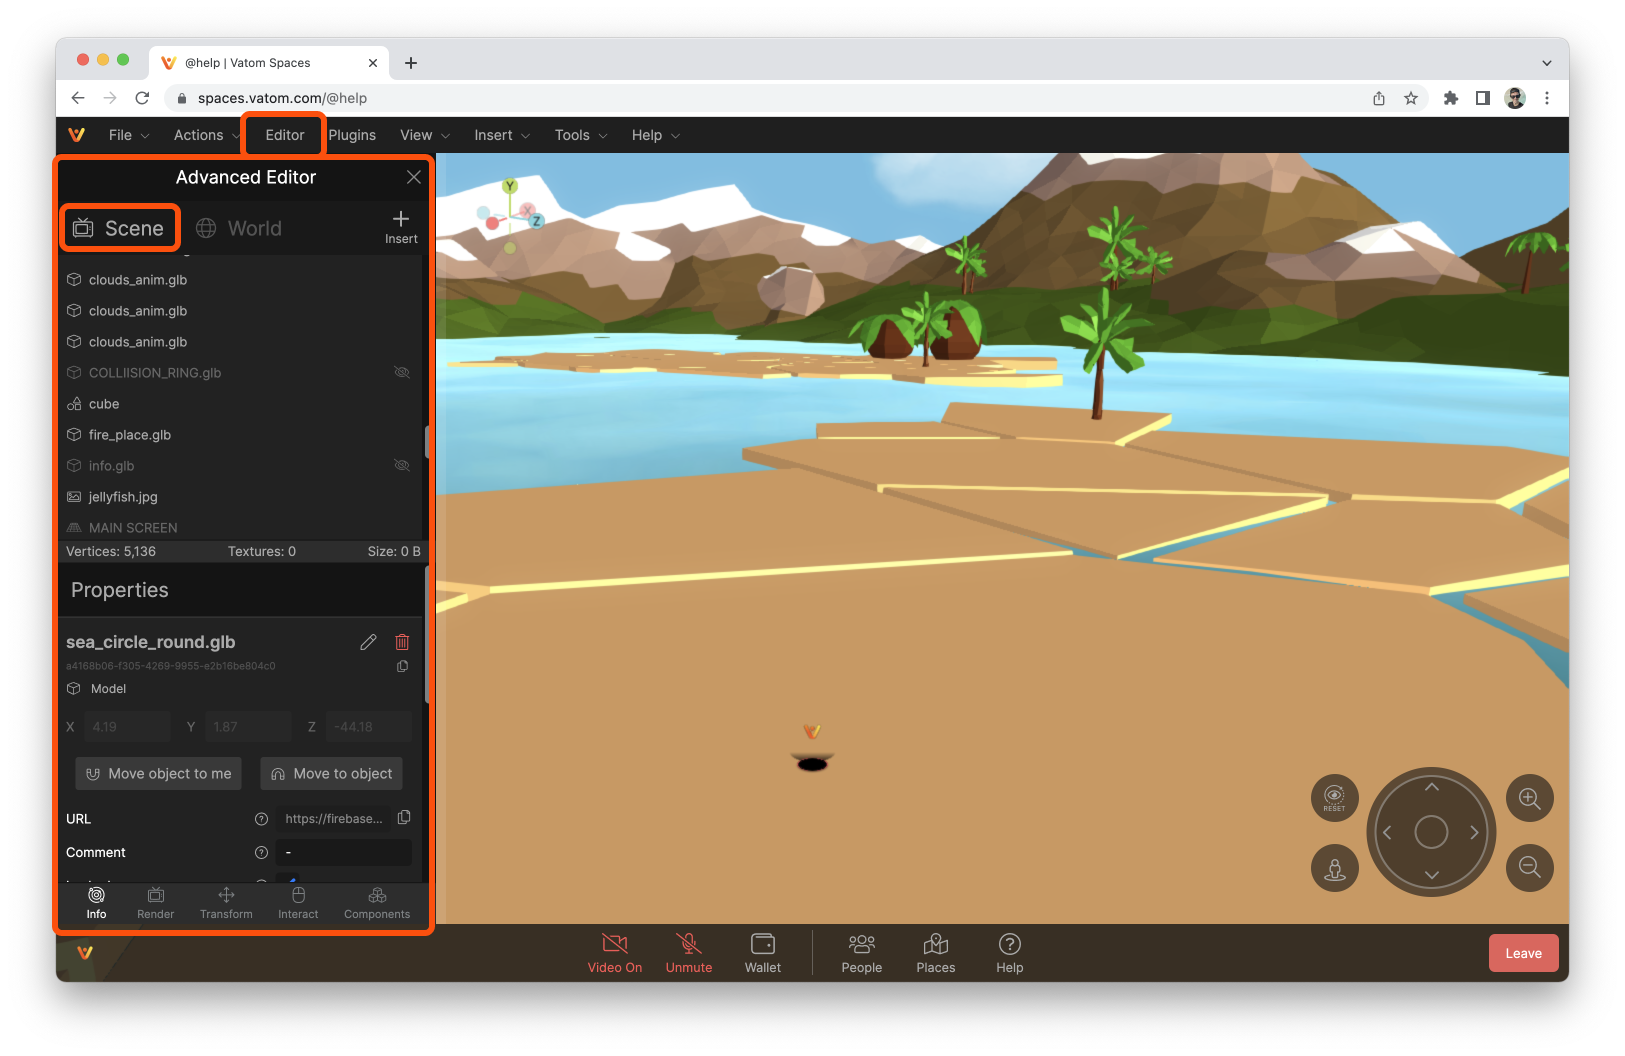1625x1056 pixels.
Task: Click the Comment help question icon
Action: 262,853
